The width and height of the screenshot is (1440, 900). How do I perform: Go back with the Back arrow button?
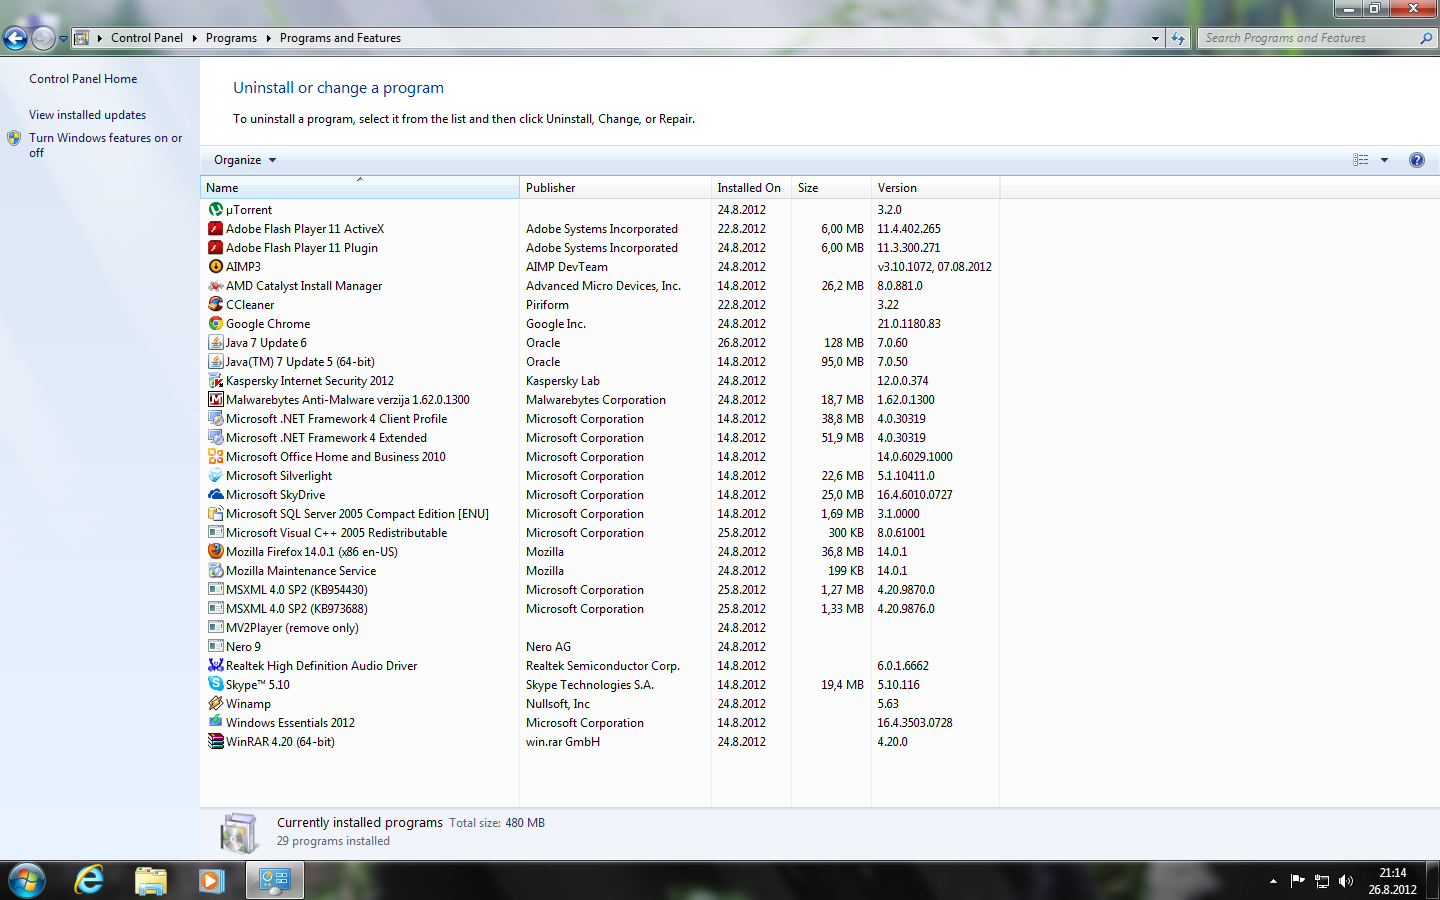[15, 38]
